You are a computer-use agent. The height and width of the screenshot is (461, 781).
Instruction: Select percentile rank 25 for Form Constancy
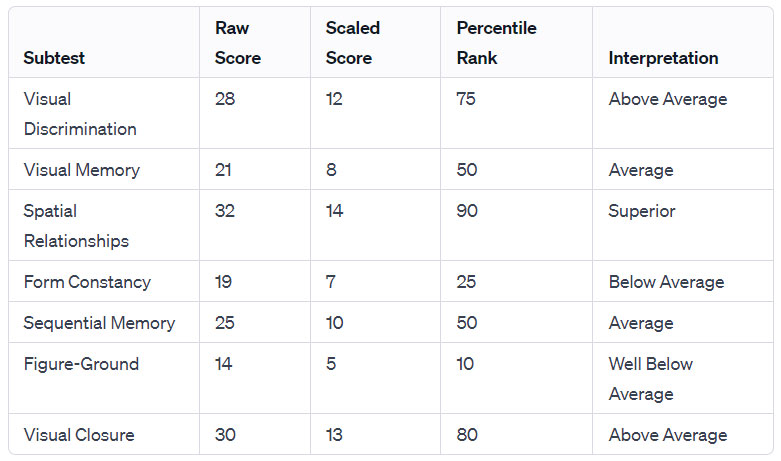click(467, 282)
